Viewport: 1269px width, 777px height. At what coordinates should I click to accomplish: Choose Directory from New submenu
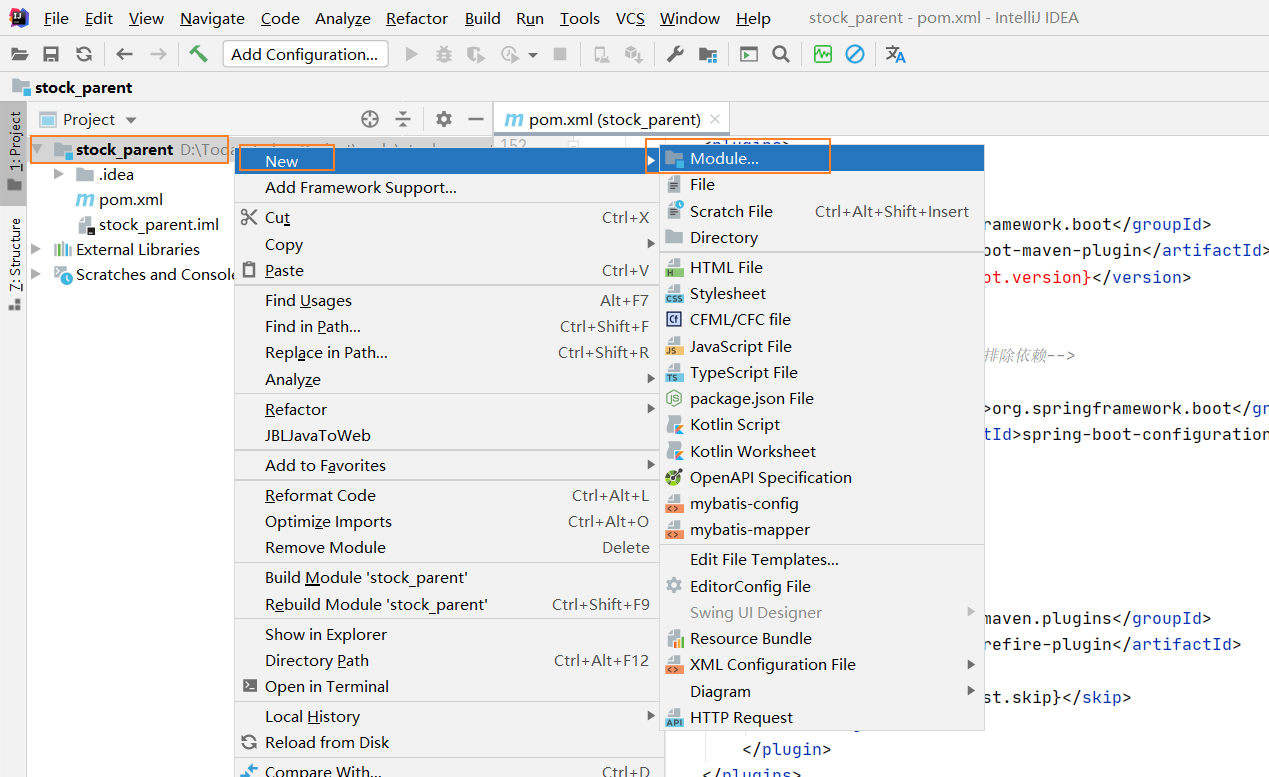point(822,237)
